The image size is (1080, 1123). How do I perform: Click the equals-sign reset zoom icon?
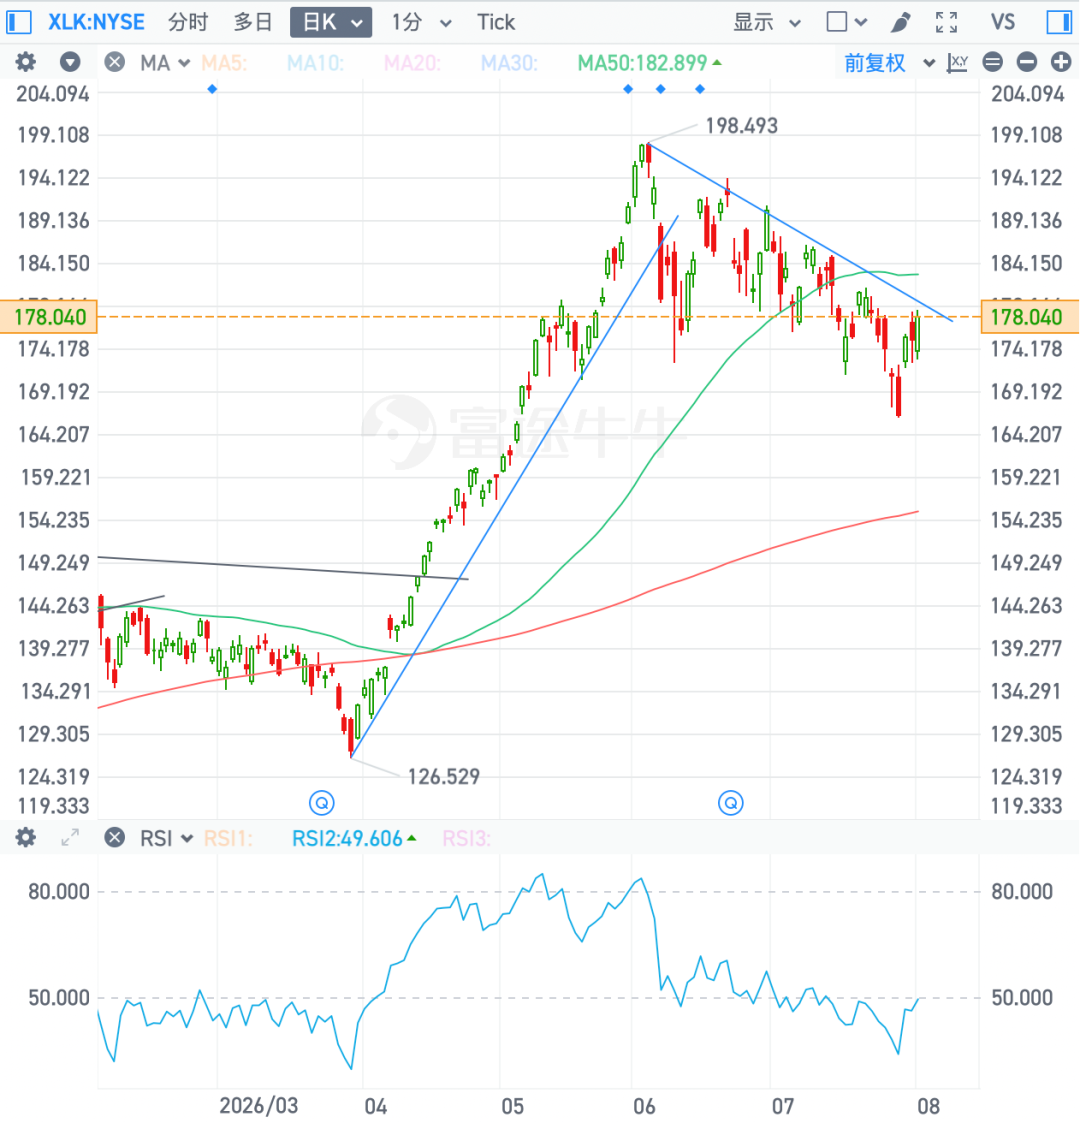tap(993, 62)
